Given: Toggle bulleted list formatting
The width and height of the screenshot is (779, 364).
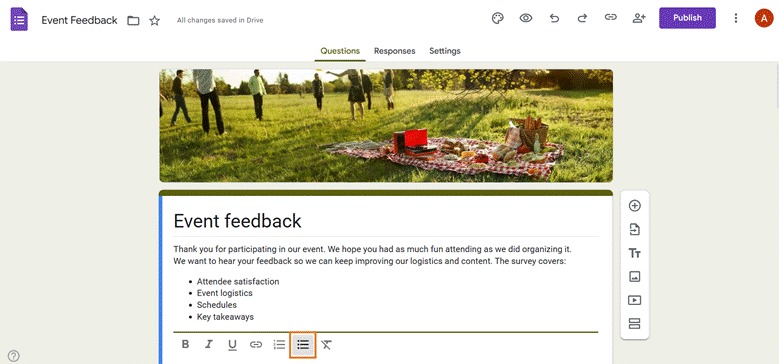Looking at the screenshot, I should coord(303,344).
